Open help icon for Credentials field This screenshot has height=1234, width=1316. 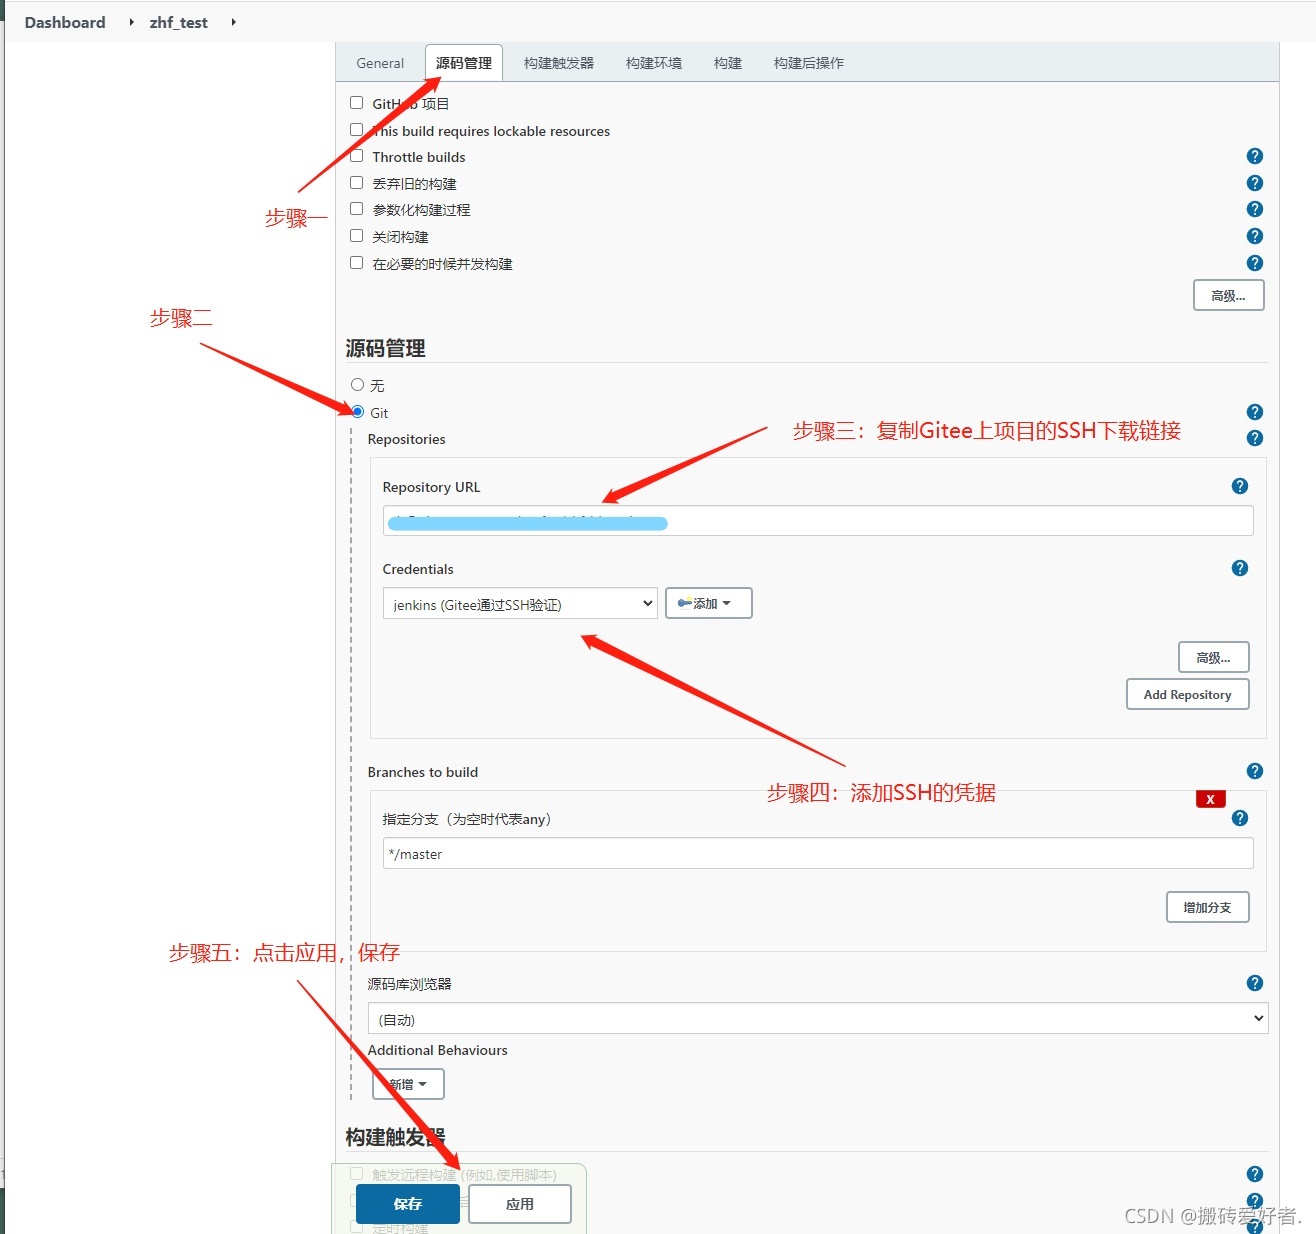click(1240, 568)
